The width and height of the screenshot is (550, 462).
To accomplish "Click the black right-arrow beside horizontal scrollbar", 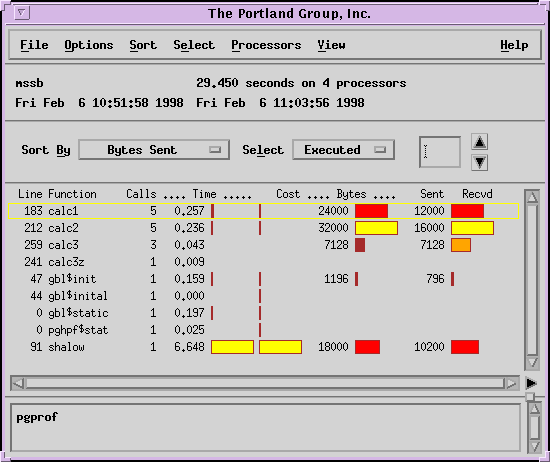I will pos(531,383).
